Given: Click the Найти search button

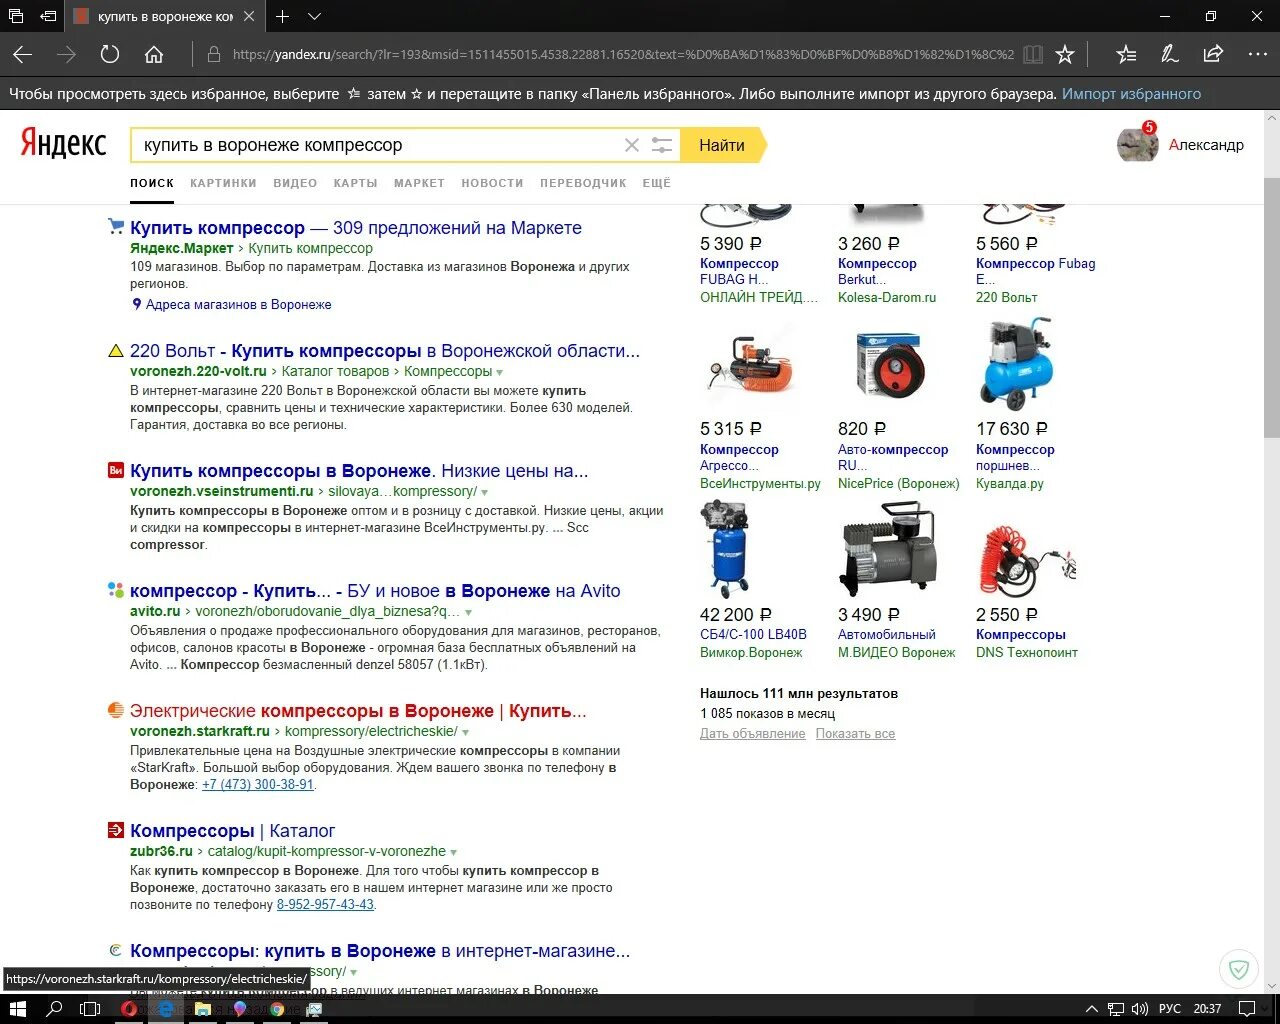Looking at the screenshot, I should click(x=722, y=145).
